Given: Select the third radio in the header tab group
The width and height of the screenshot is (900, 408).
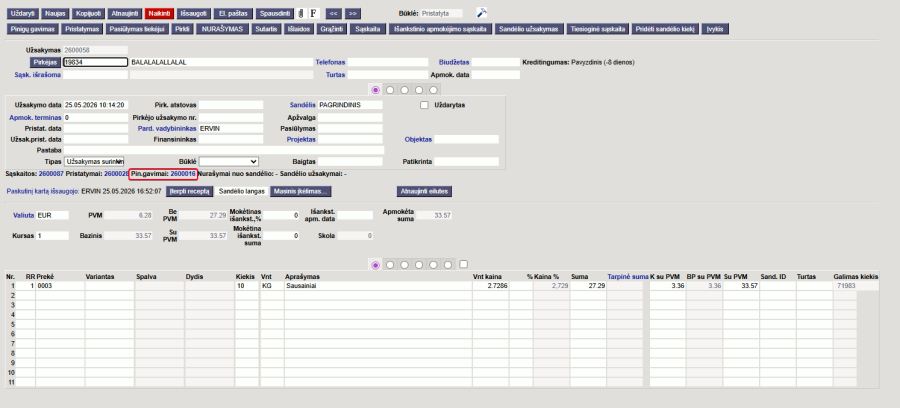Looking at the screenshot, I should (x=405, y=90).
